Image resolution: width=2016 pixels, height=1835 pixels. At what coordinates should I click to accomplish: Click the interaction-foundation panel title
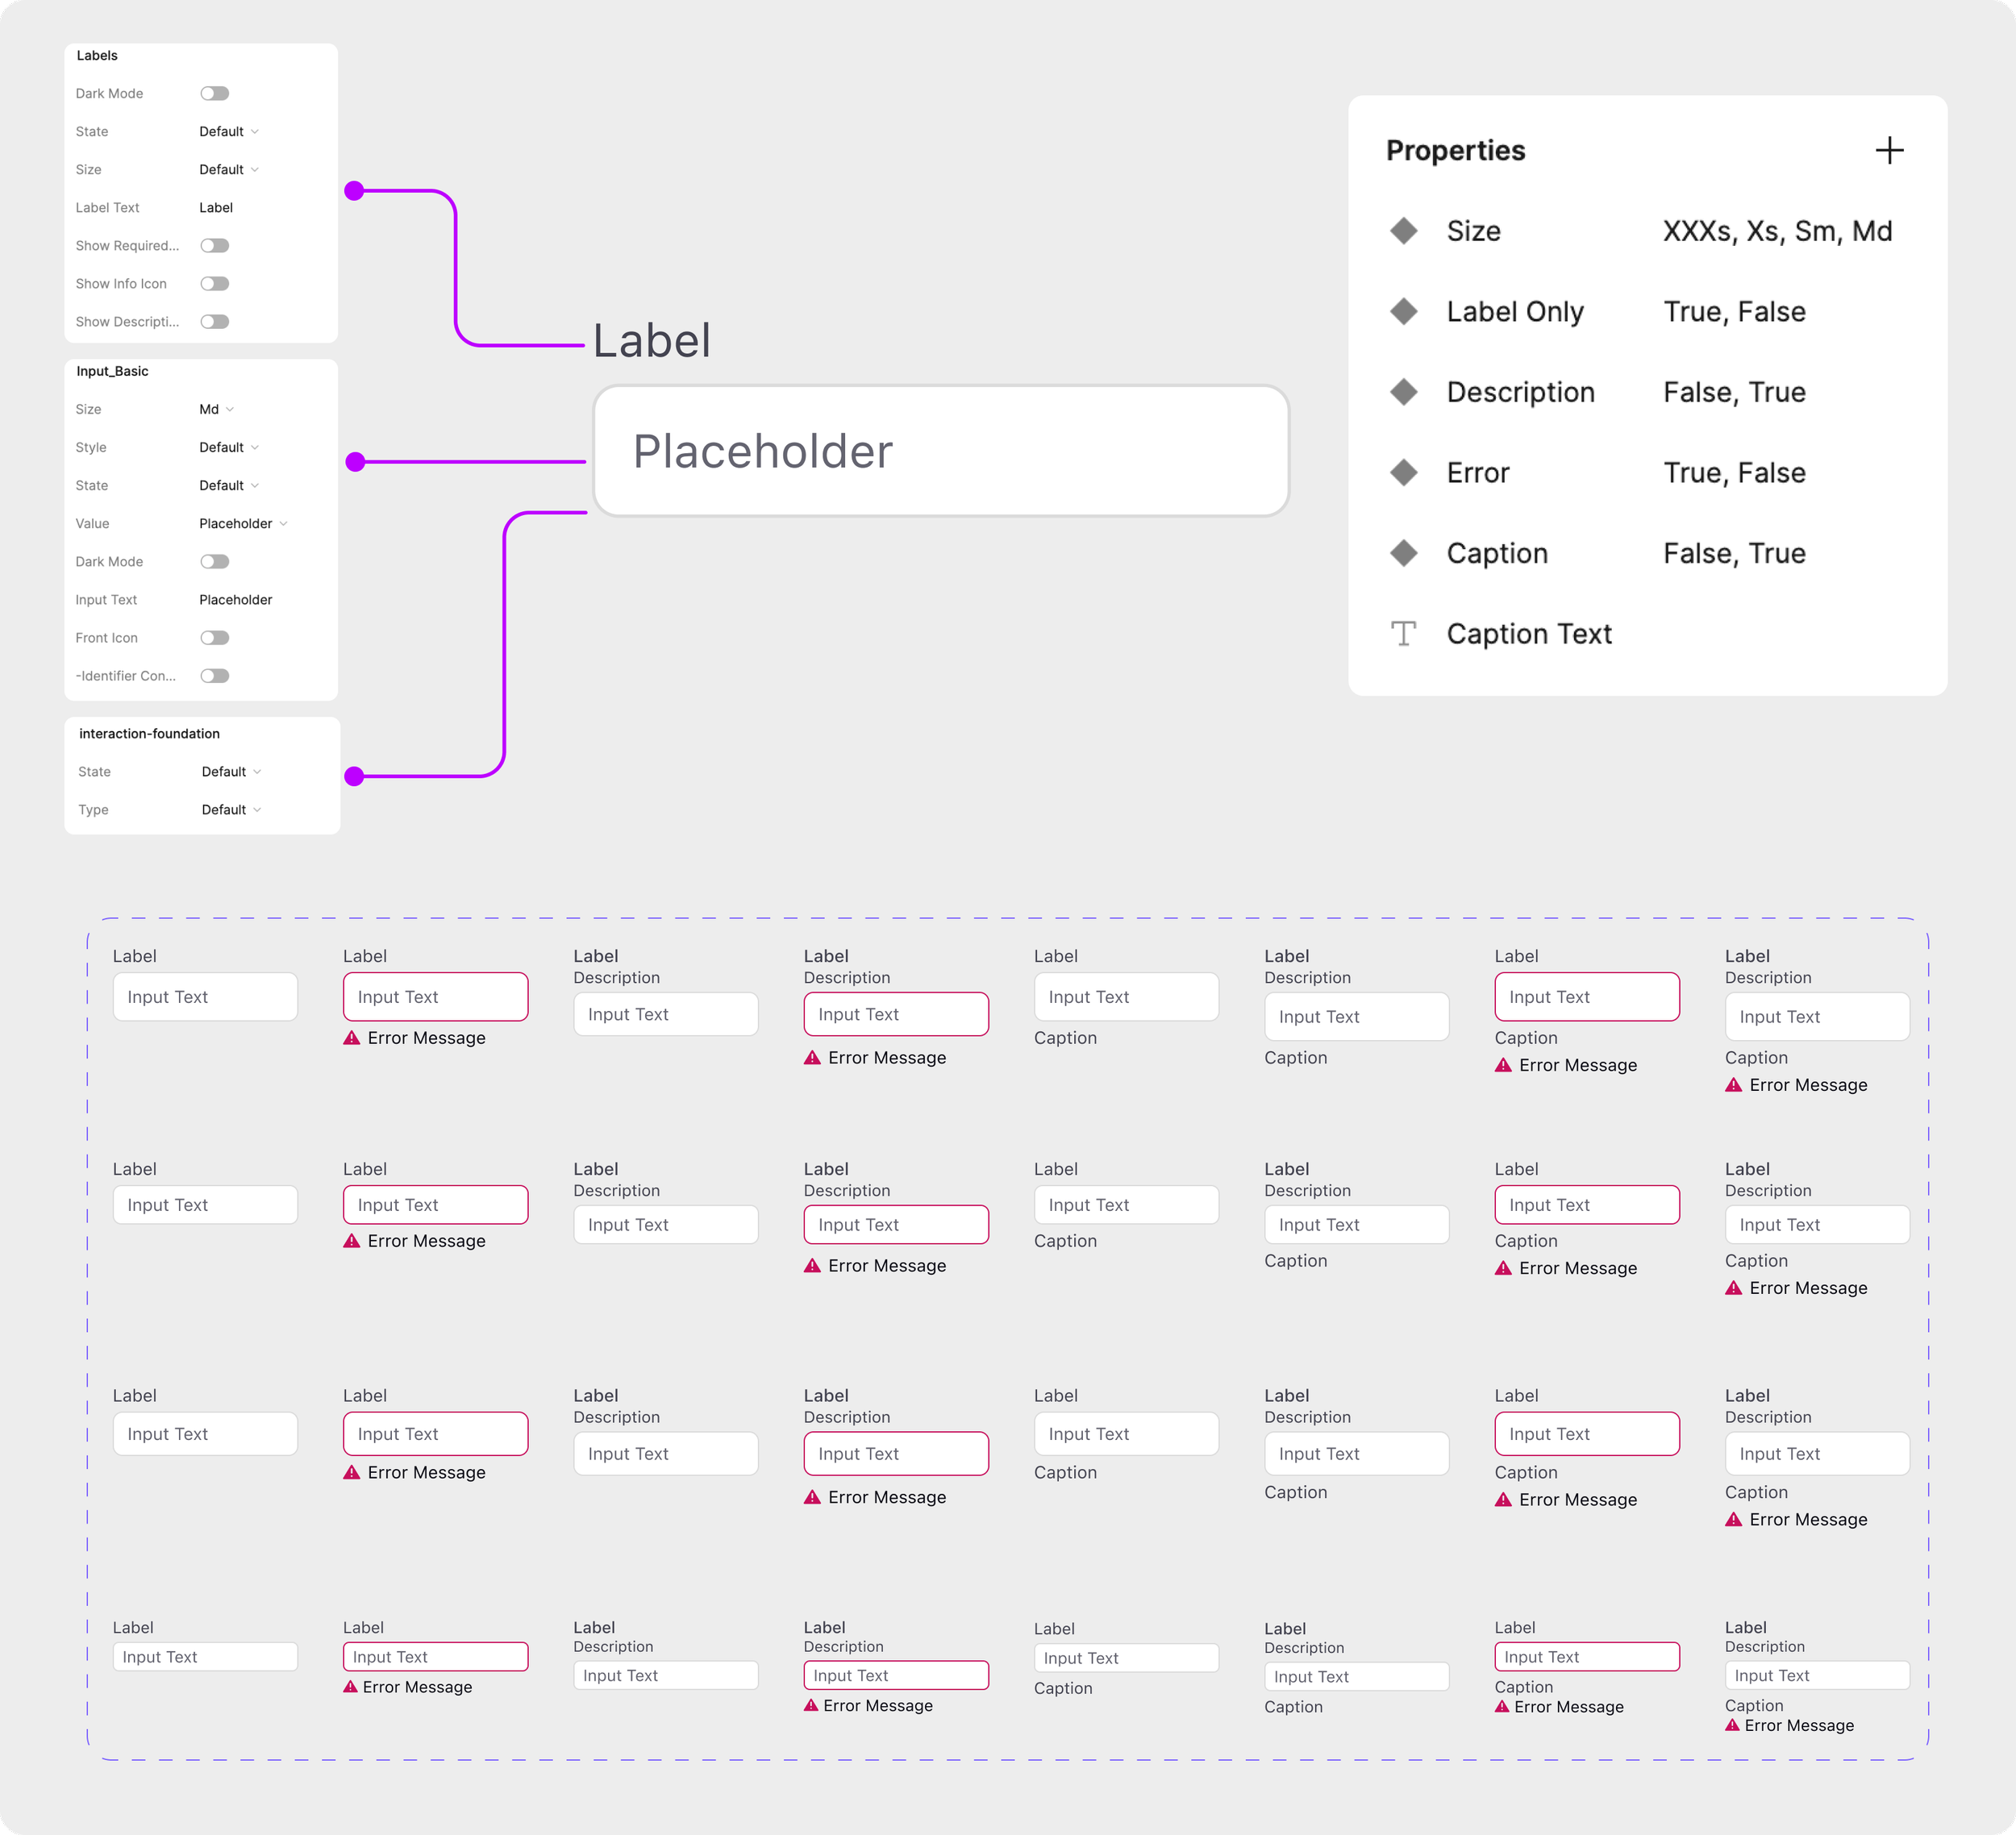(x=149, y=733)
